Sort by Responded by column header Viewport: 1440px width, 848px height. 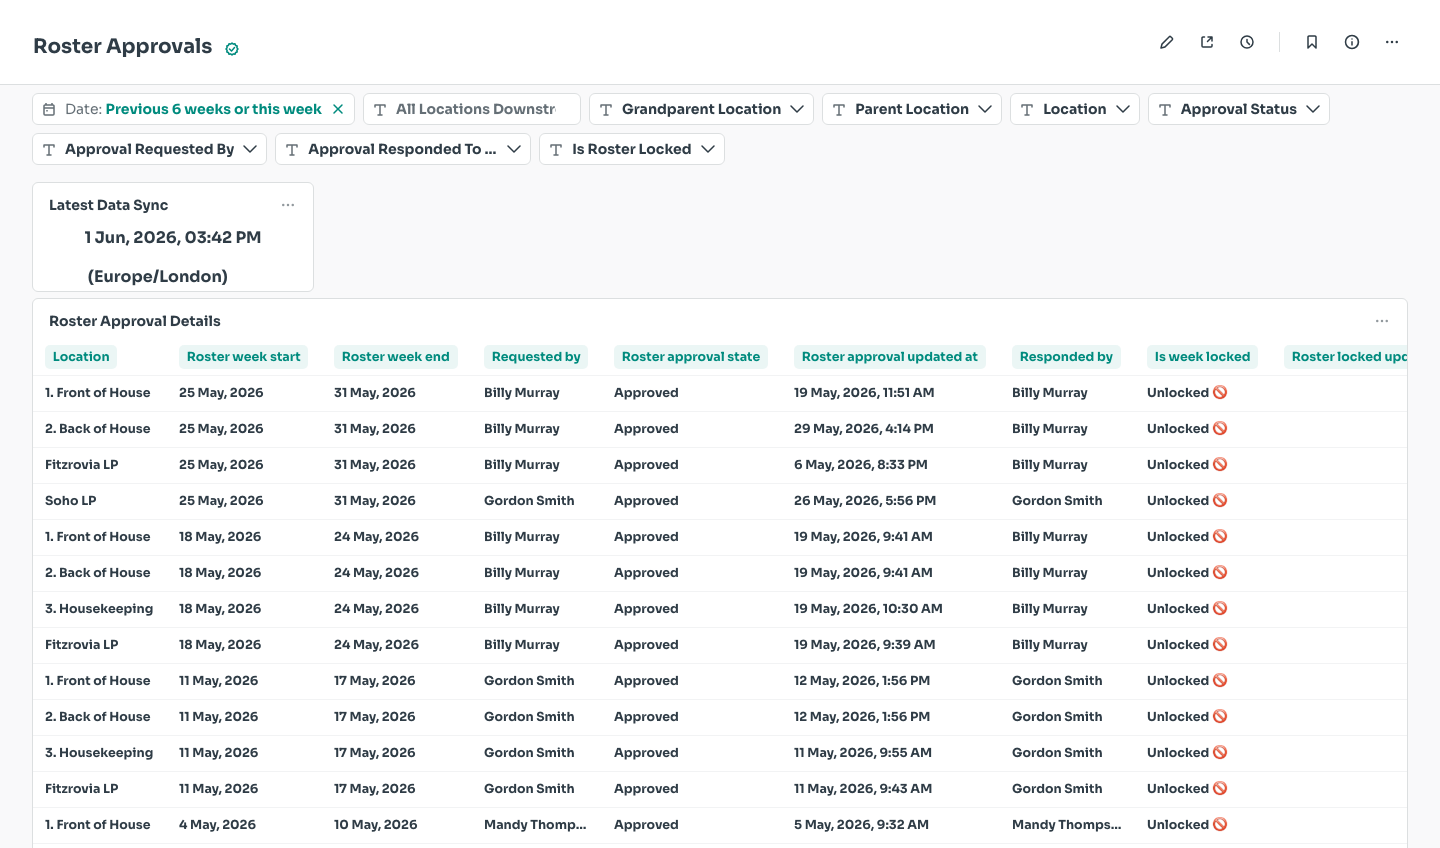coord(1066,356)
